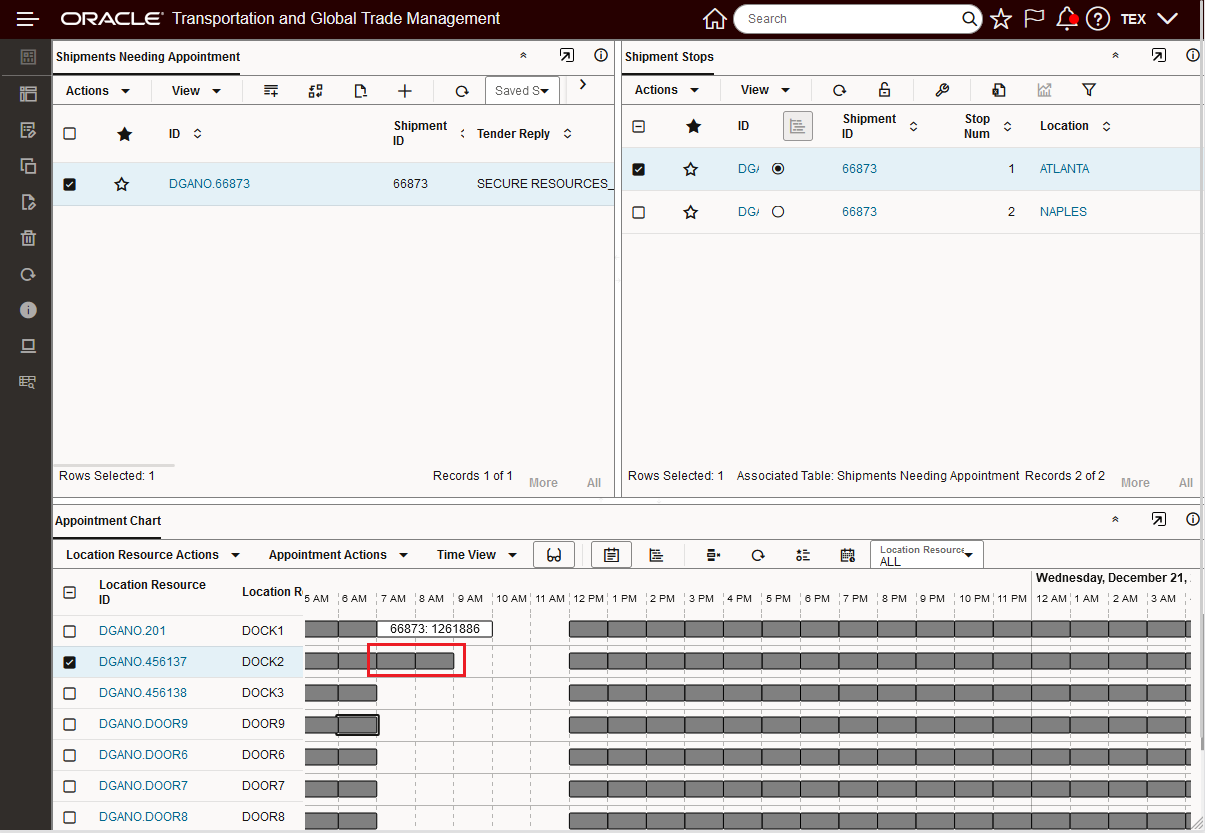Image resolution: width=1205 pixels, height=833 pixels.
Task: Click the filter funnel icon in Shipment Stops
Action: point(1089,90)
